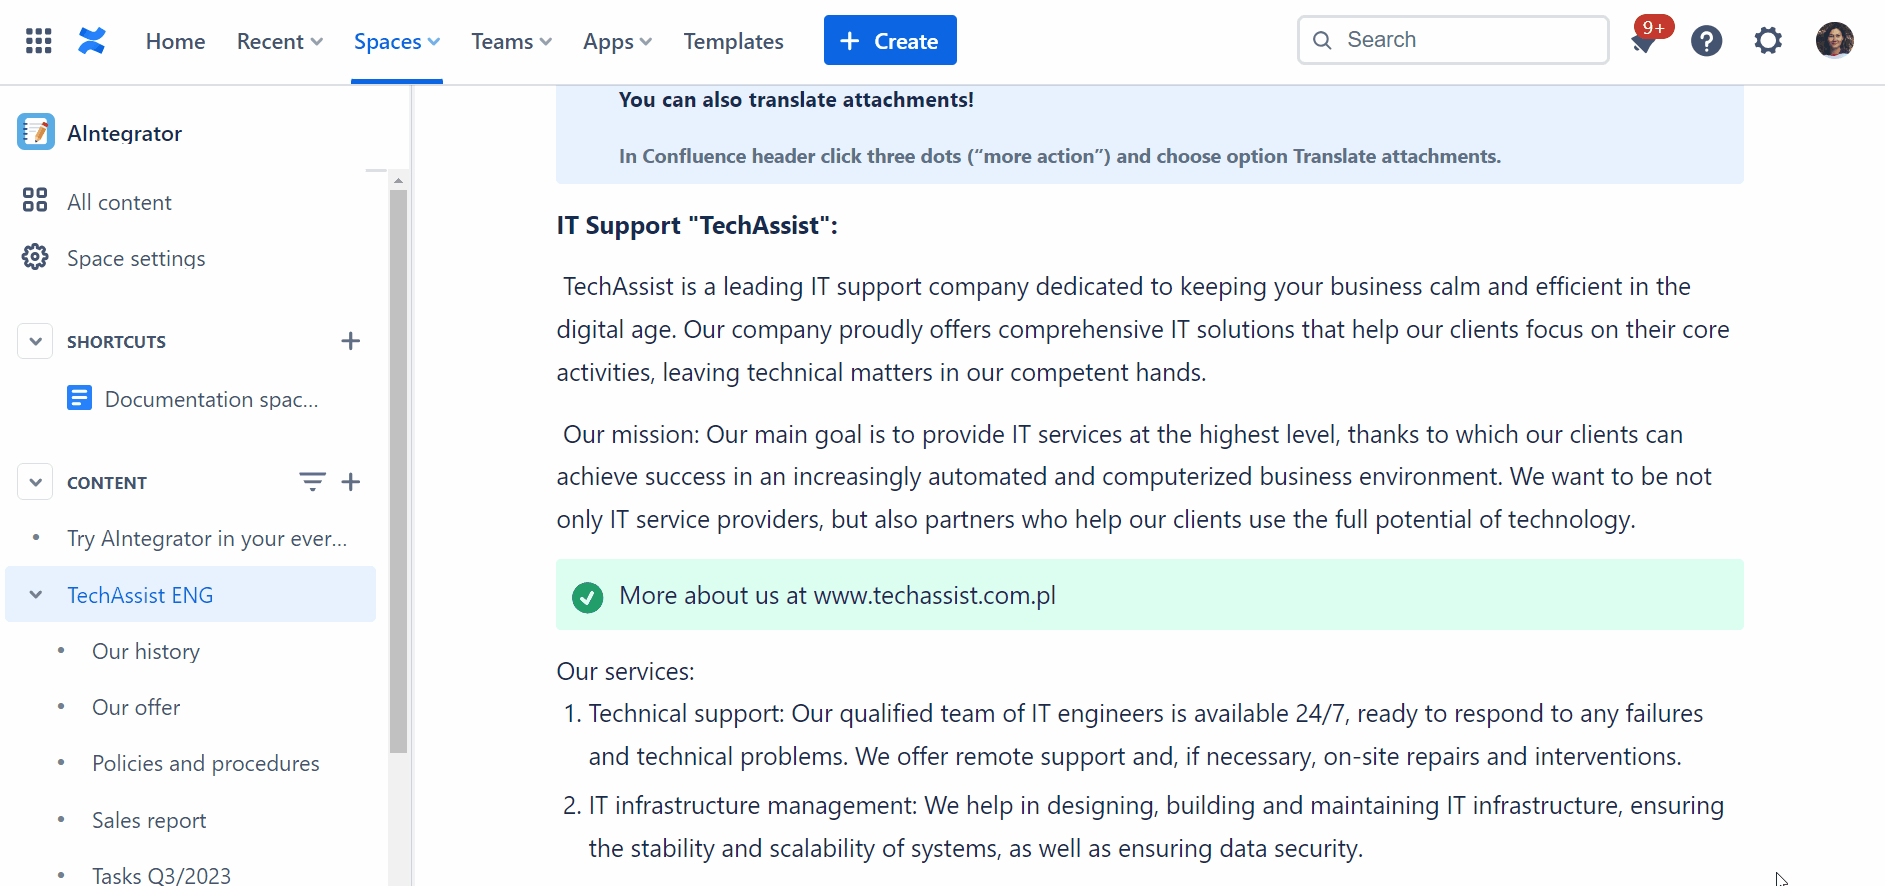Open the Spaces dropdown
The width and height of the screenshot is (1885, 886).
(x=397, y=41)
